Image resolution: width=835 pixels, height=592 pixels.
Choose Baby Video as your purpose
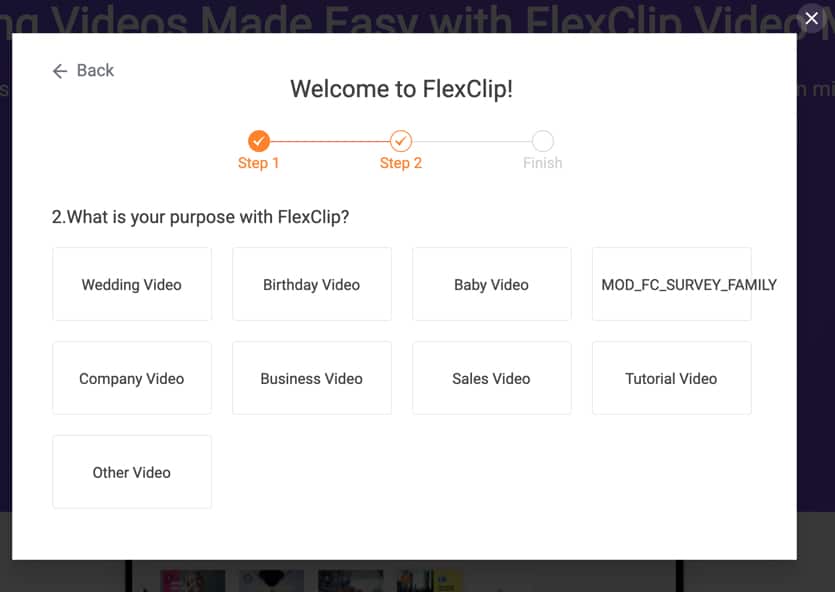[x=491, y=284]
